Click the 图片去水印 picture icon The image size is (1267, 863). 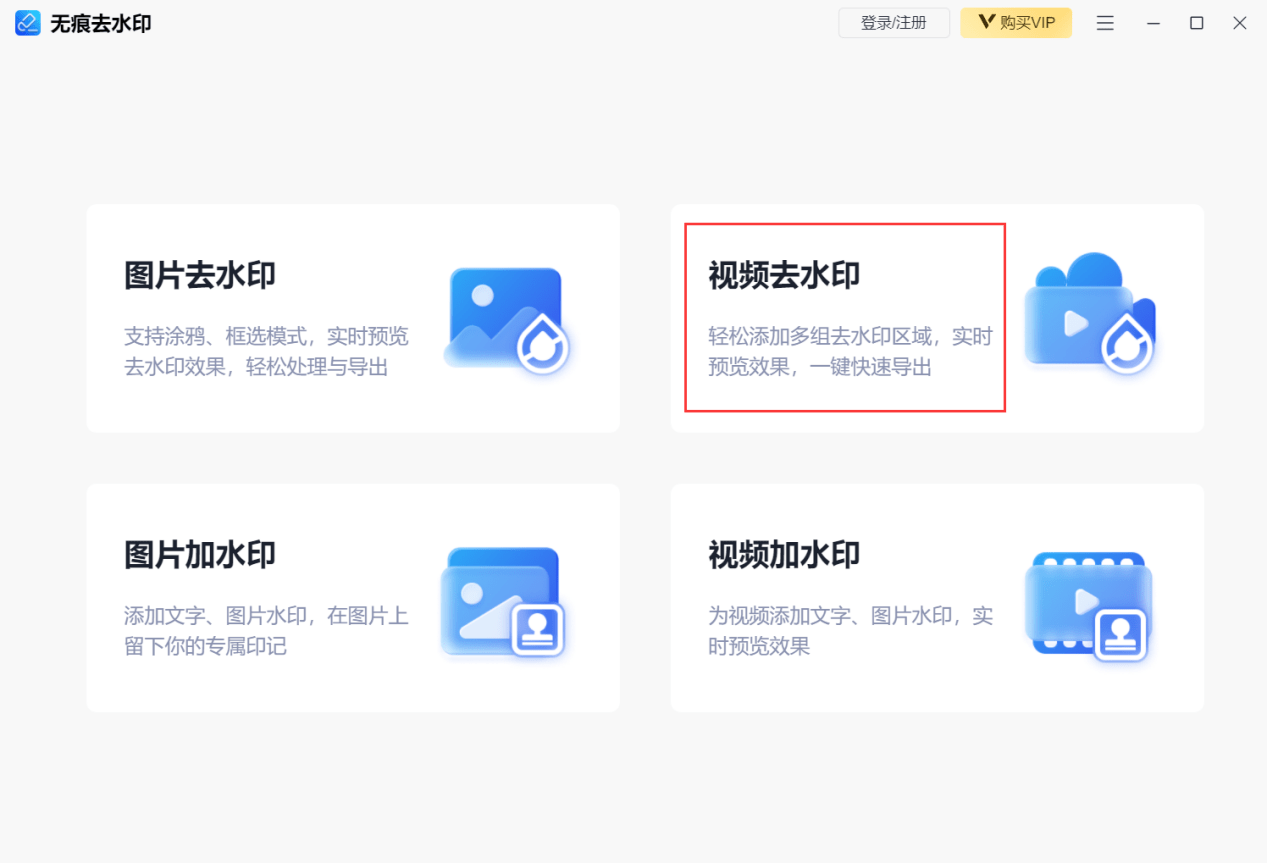pos(506,320)
